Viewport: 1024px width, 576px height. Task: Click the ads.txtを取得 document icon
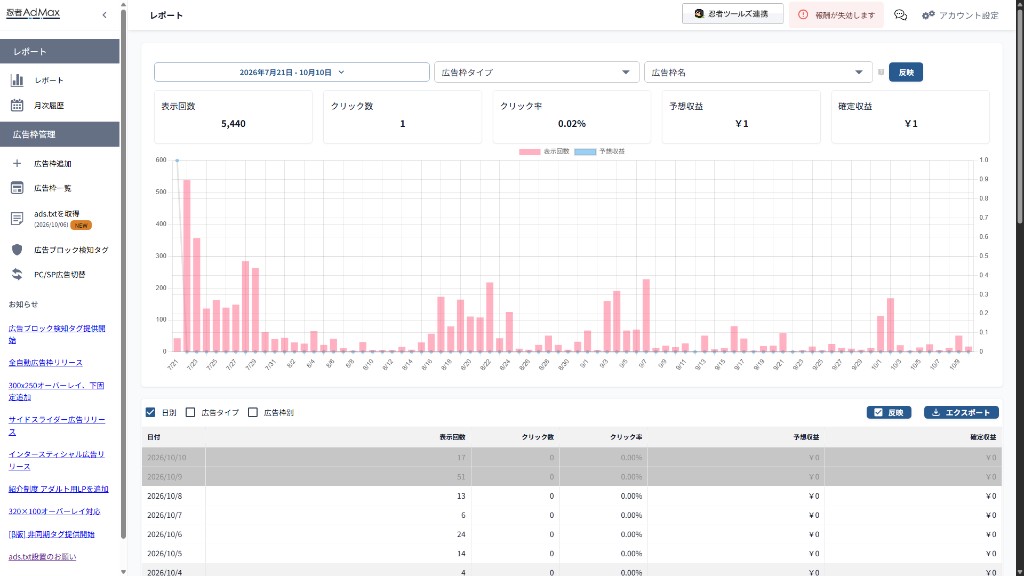point(17,219)
